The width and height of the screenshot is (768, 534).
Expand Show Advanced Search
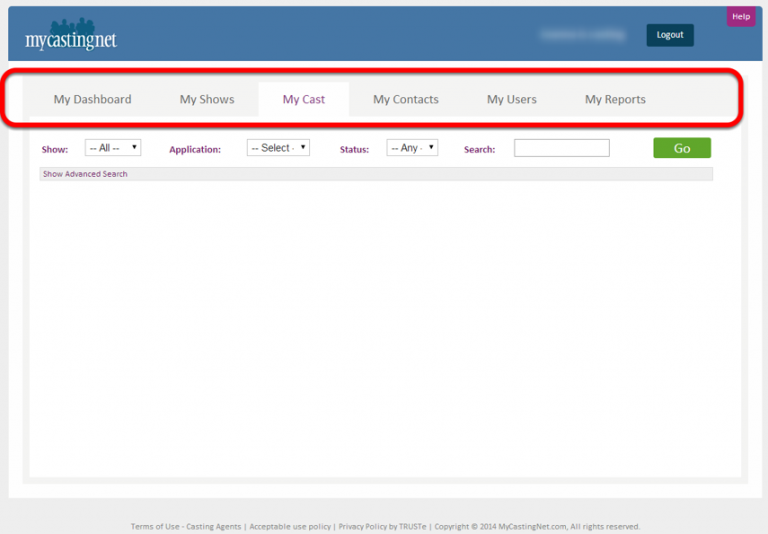(x=85, y=174)
